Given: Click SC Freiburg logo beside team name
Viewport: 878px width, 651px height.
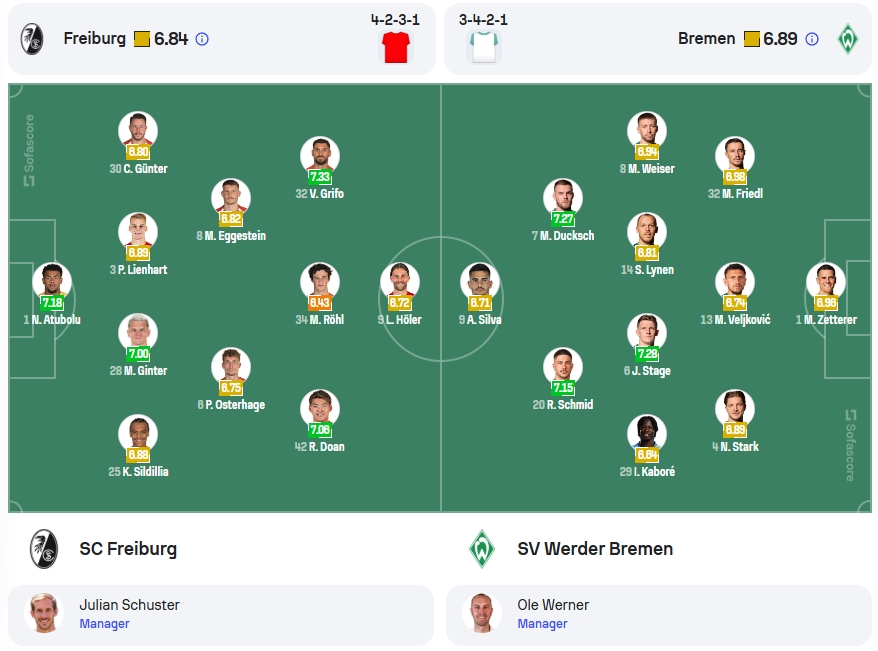Looking at the screenshot, I should click(44, 549).
